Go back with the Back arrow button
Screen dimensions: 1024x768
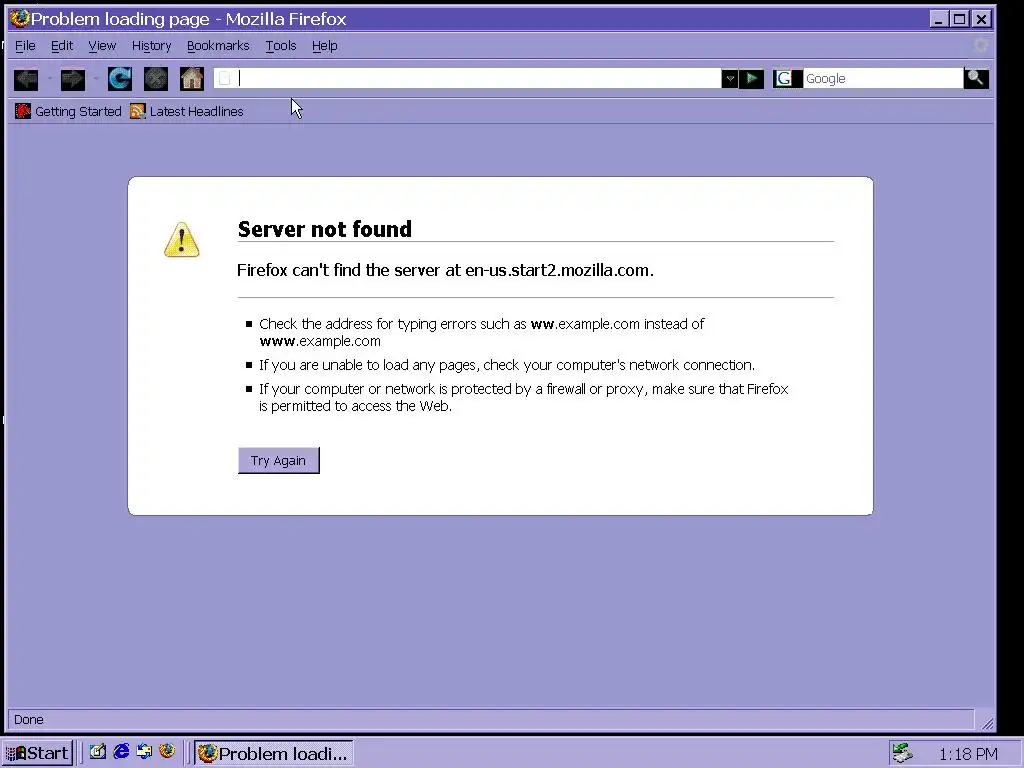[26, 79]
